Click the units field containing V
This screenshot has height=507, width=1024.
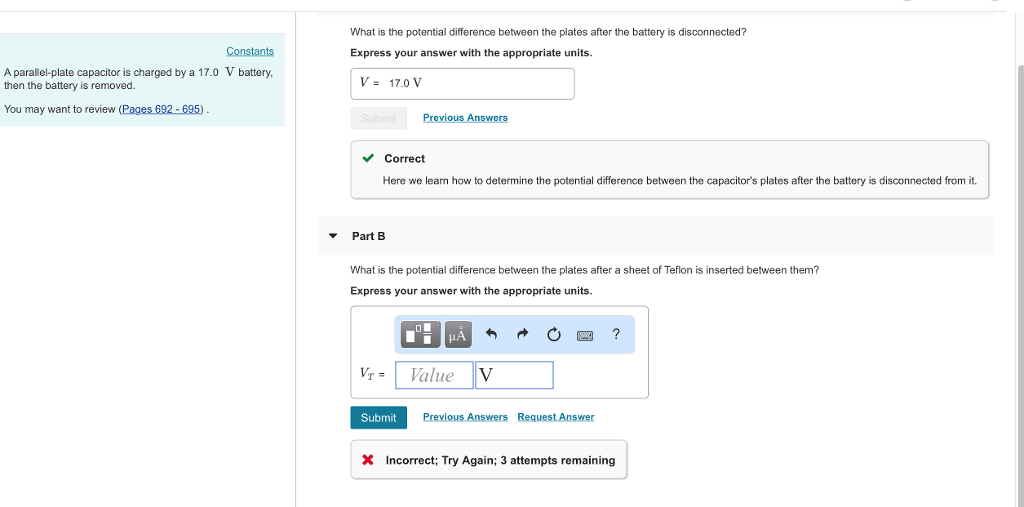(514, 375)
